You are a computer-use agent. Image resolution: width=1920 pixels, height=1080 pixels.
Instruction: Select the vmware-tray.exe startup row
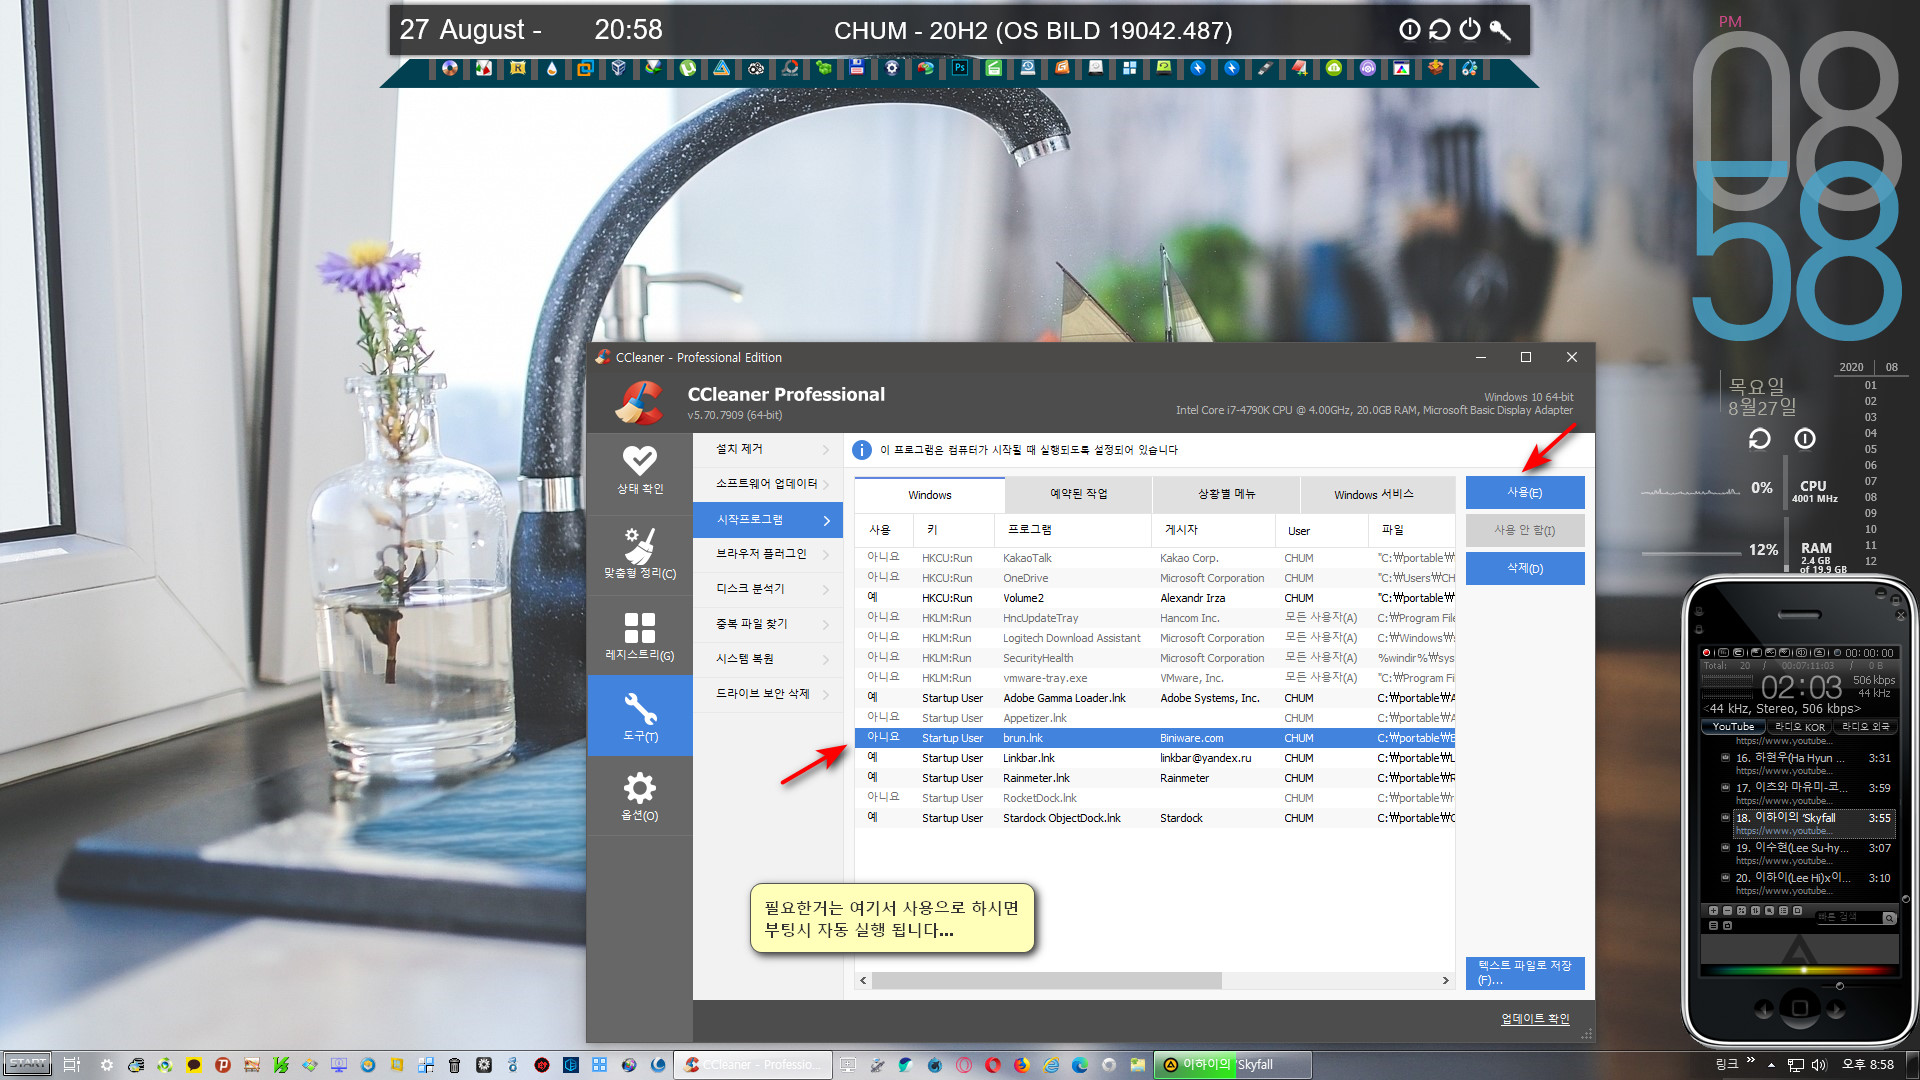click(x=1155, y=678)
